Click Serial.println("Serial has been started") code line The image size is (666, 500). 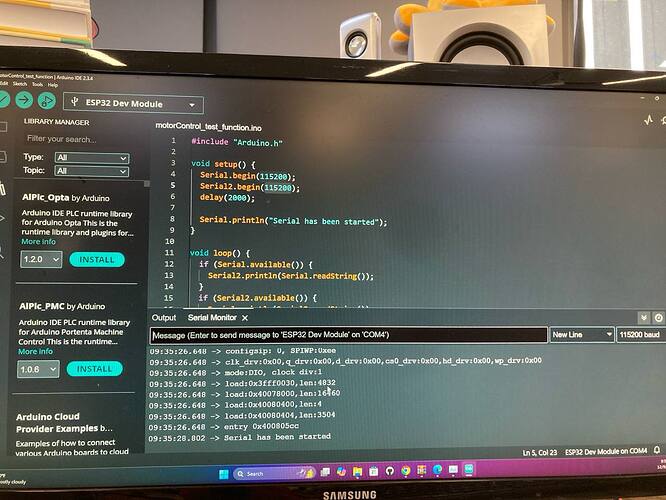(293, 220)
